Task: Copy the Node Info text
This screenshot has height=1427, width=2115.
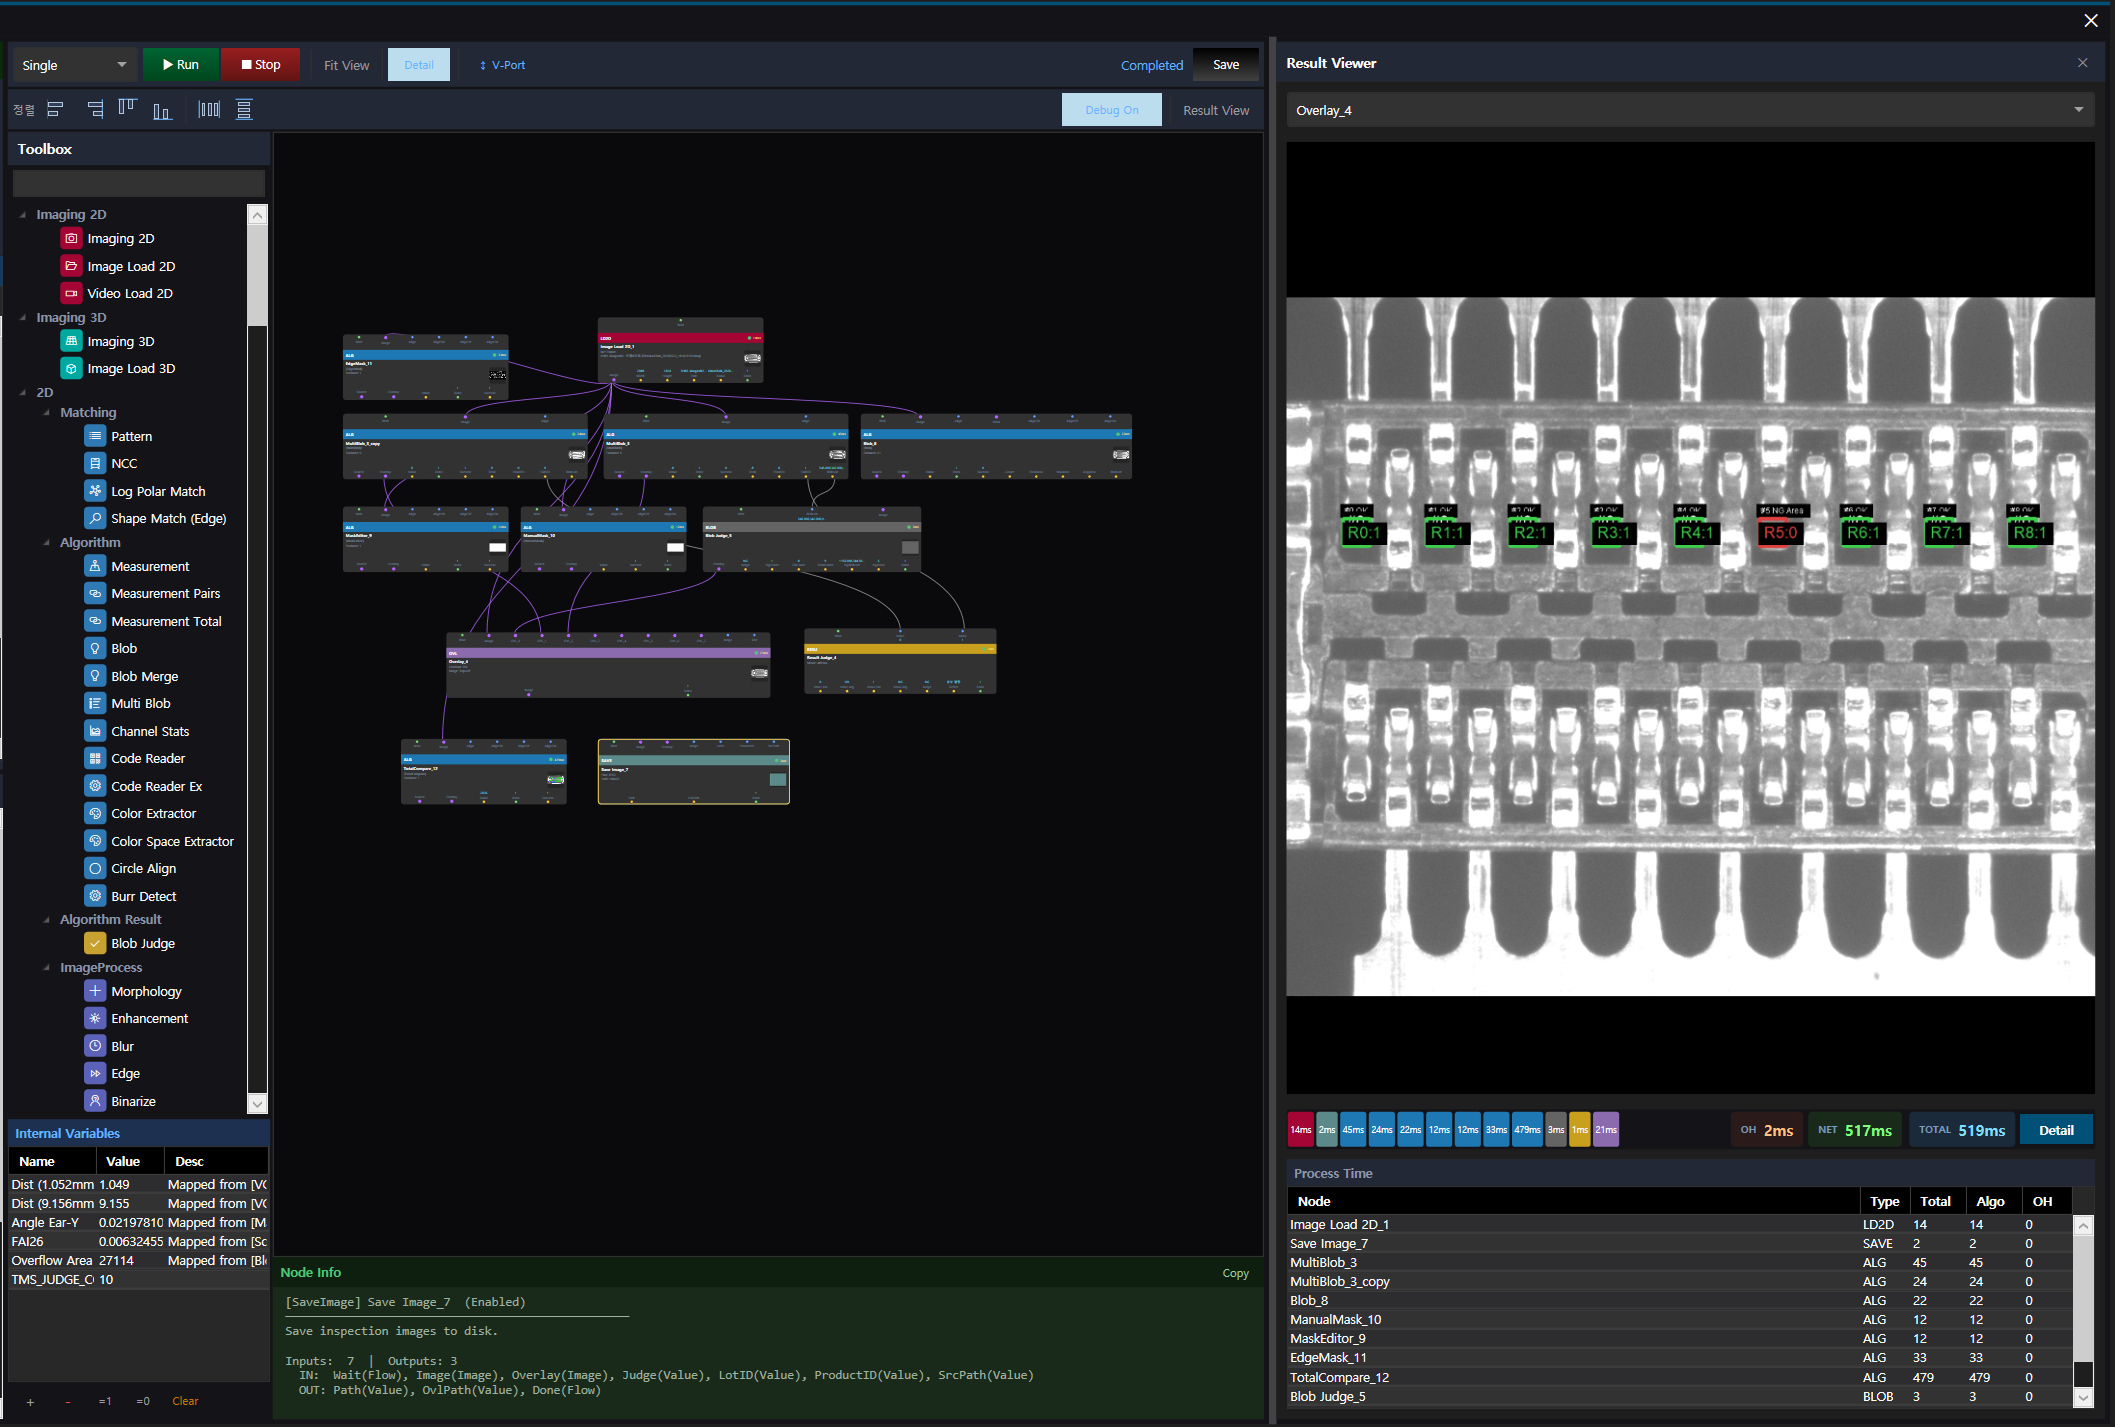Action: pos(1235,1273)
